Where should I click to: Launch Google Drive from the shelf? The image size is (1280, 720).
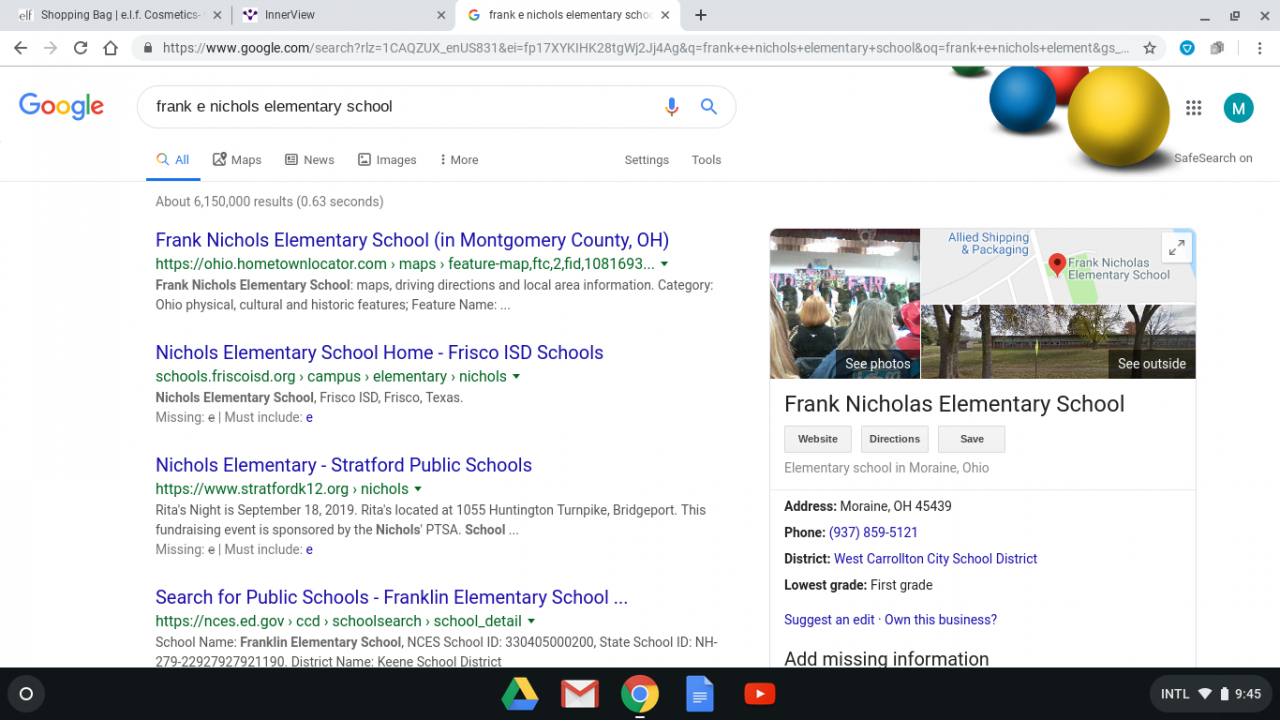click(x=520, y=694)
